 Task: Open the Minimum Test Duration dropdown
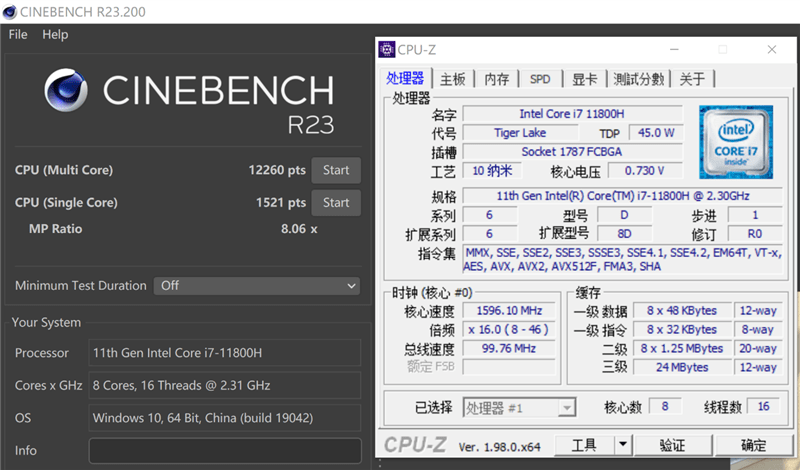point(257,286)
